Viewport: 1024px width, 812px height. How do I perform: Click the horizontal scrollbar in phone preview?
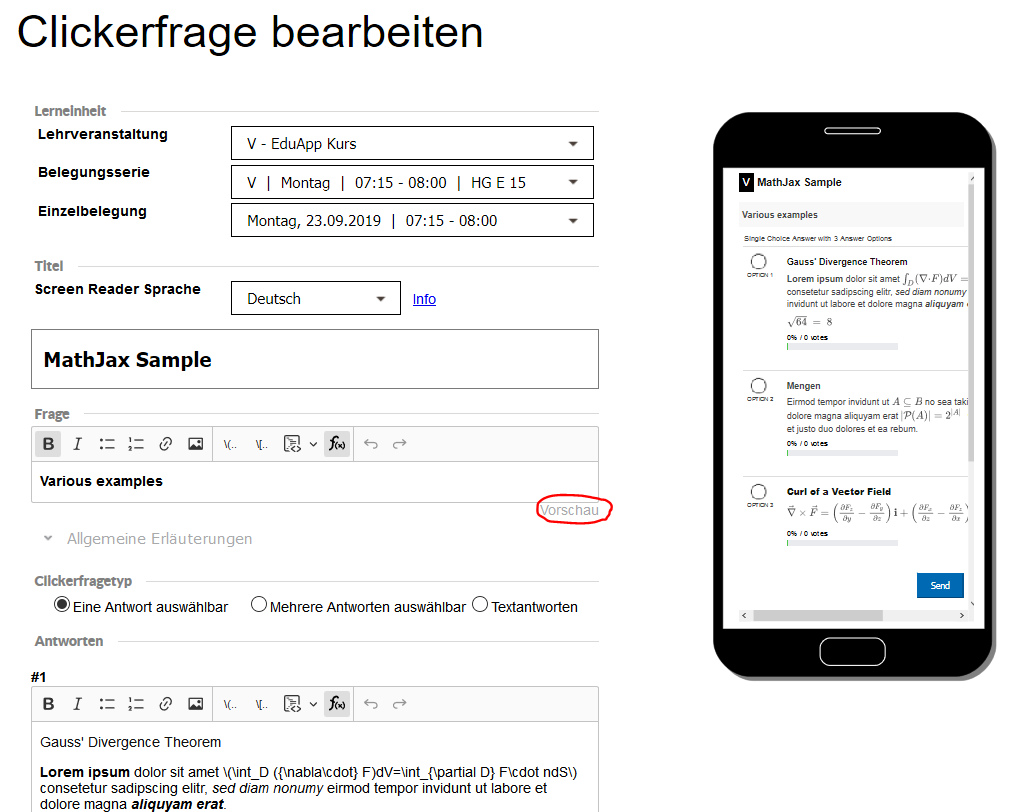818,615
